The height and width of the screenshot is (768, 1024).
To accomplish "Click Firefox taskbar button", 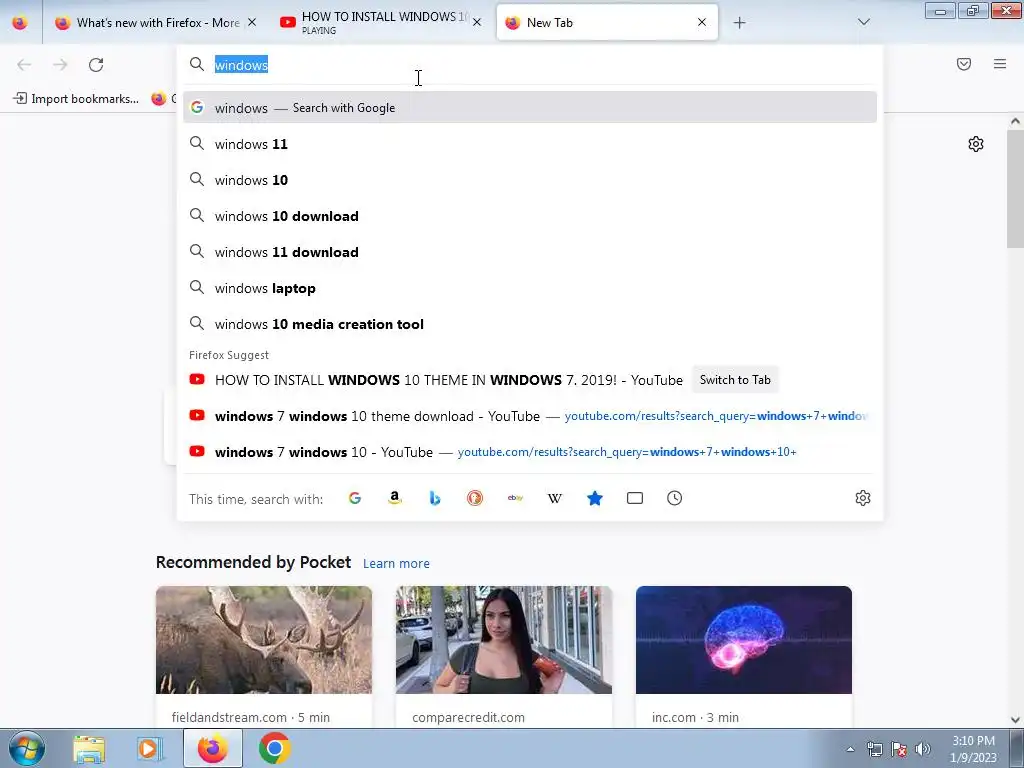I will [x=213, y=748].
